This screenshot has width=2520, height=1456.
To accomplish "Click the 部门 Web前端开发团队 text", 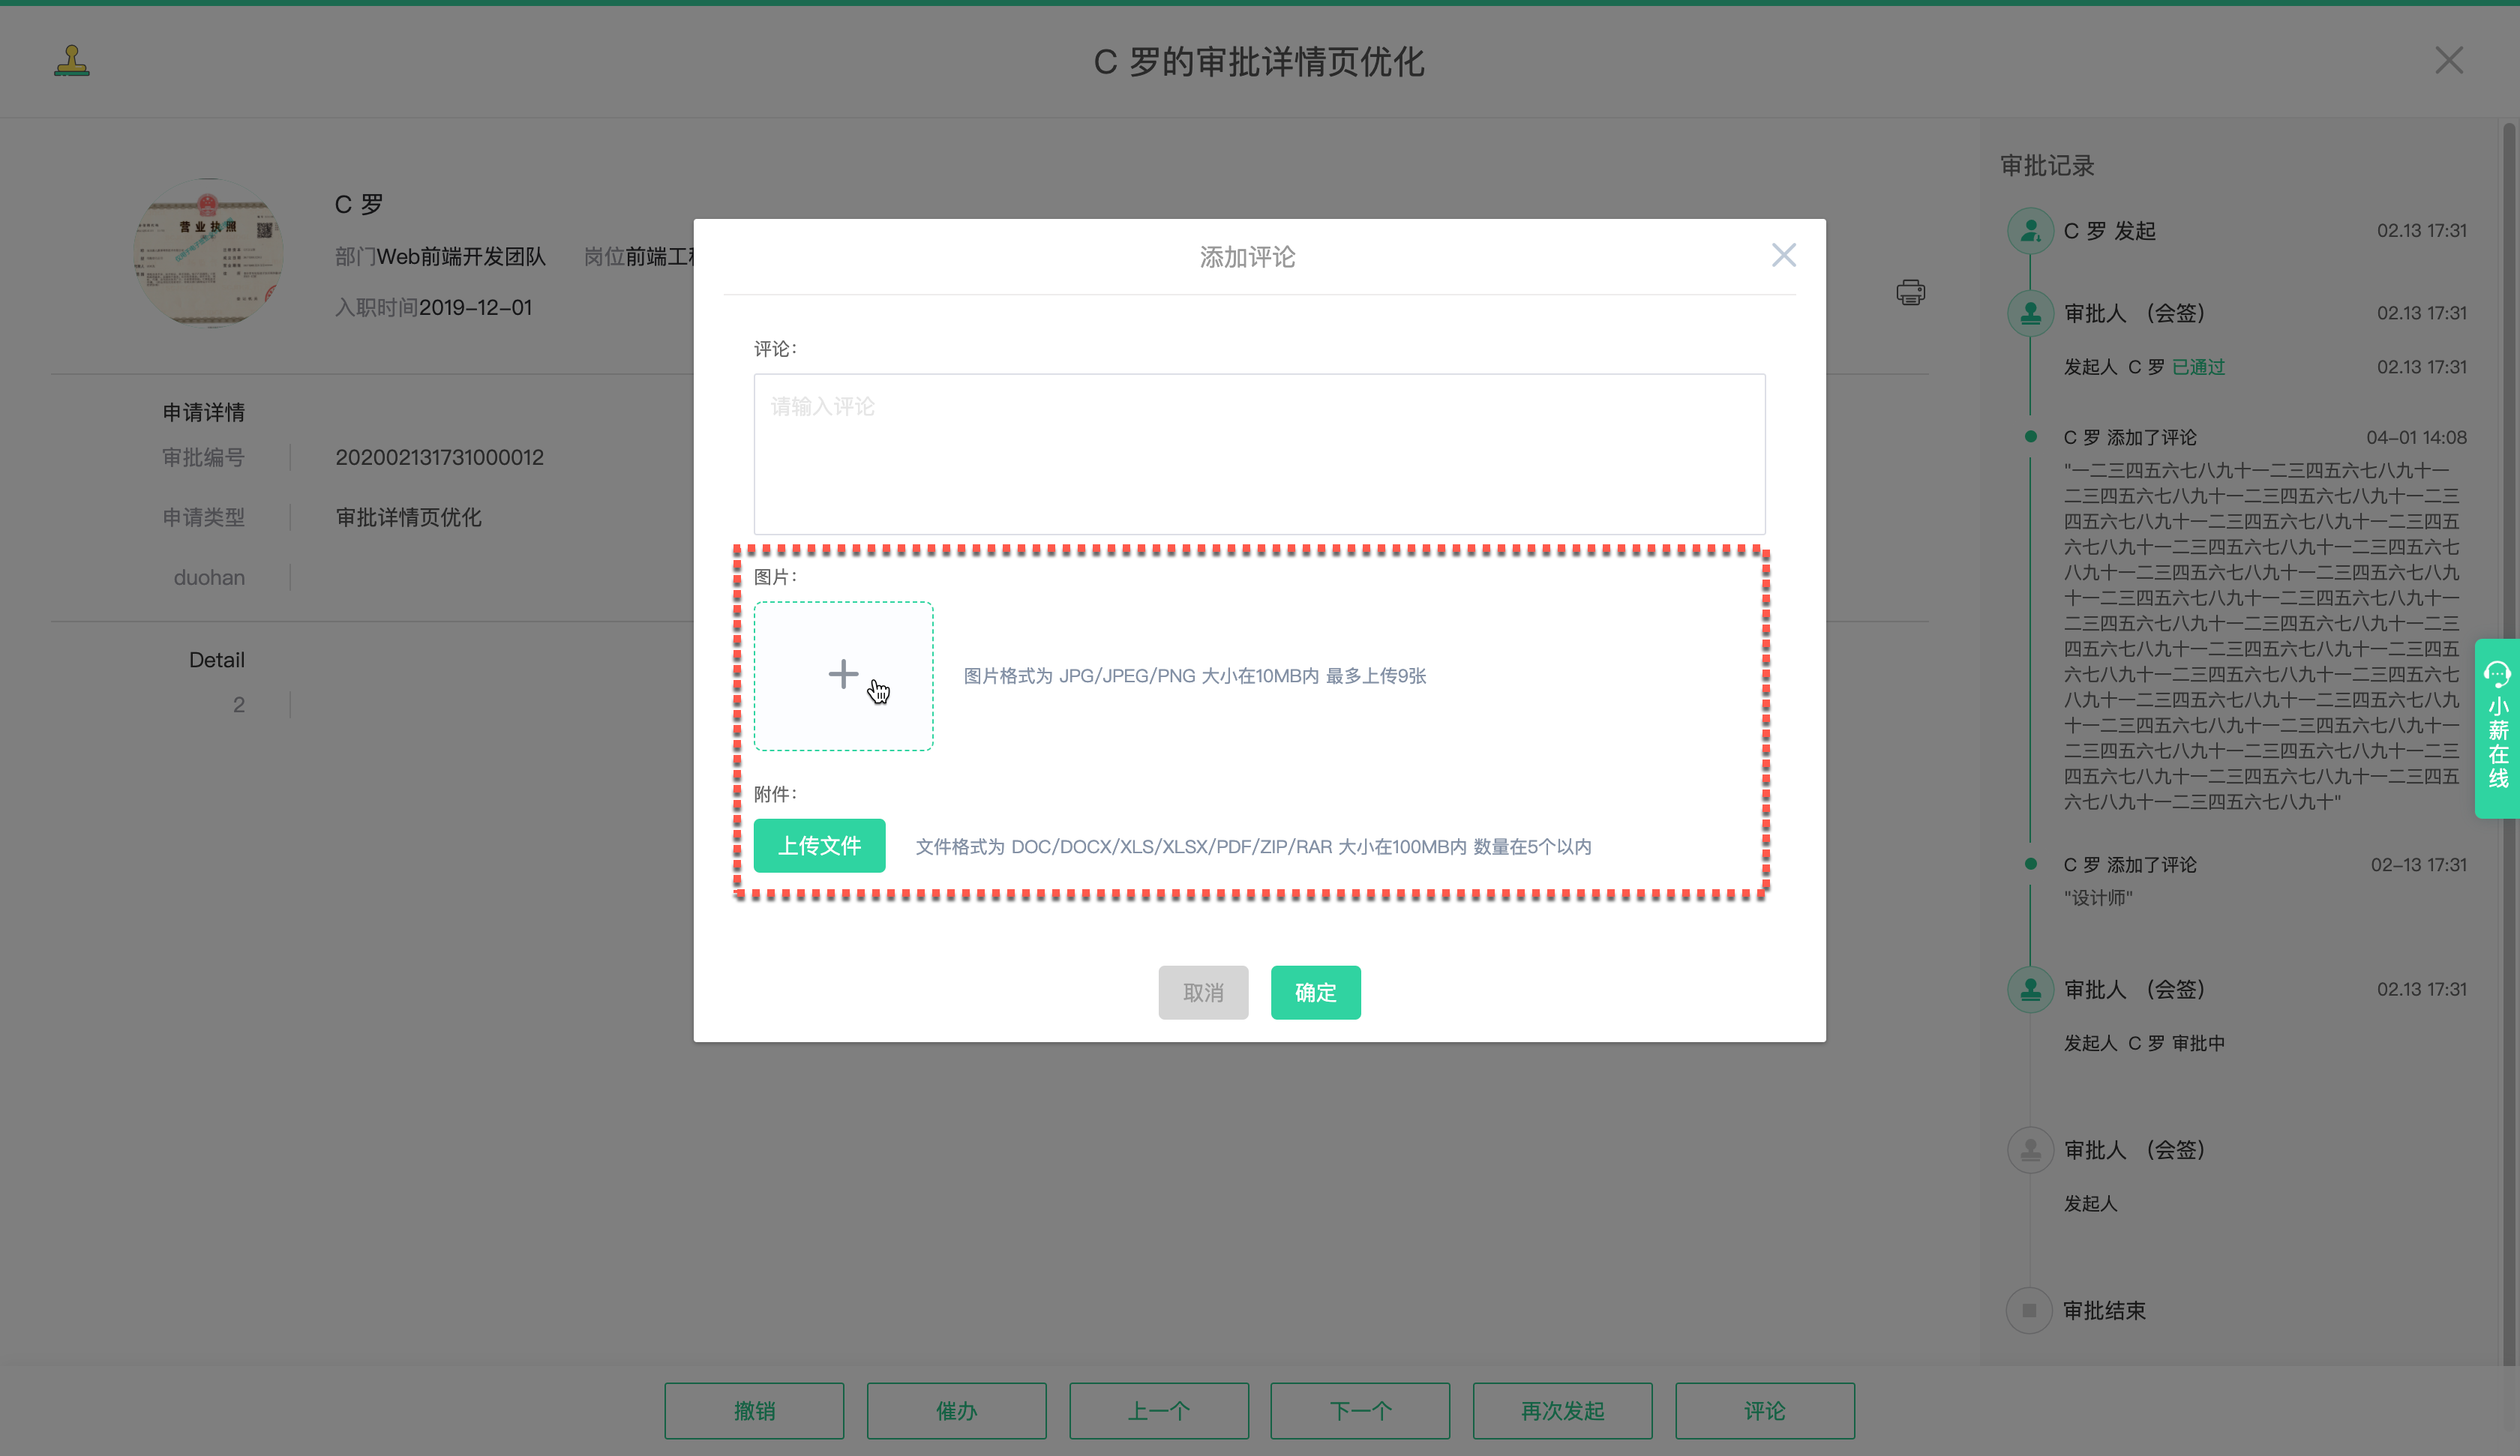I will pos(440,256).
